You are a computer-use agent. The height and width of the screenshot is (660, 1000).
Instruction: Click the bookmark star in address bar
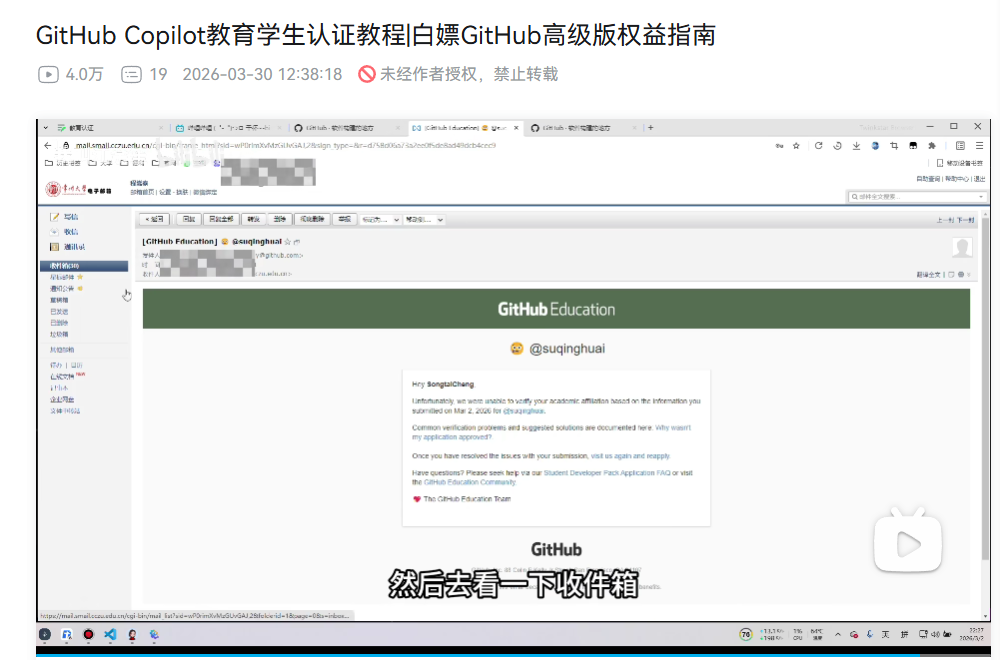(796, 145)
